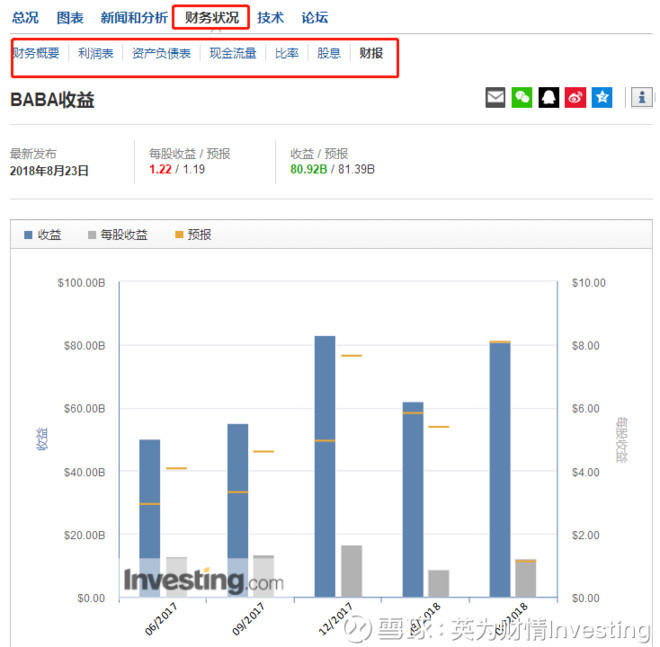Click the 09/2017 x-axis label

tap(248, 619)
